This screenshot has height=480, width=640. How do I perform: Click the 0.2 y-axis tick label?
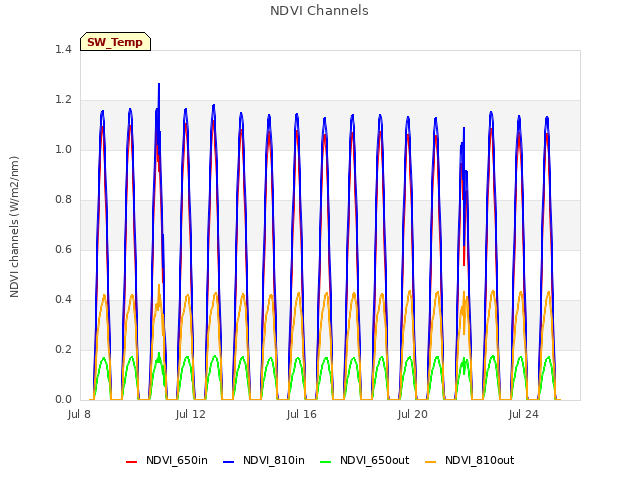(63, 349)
